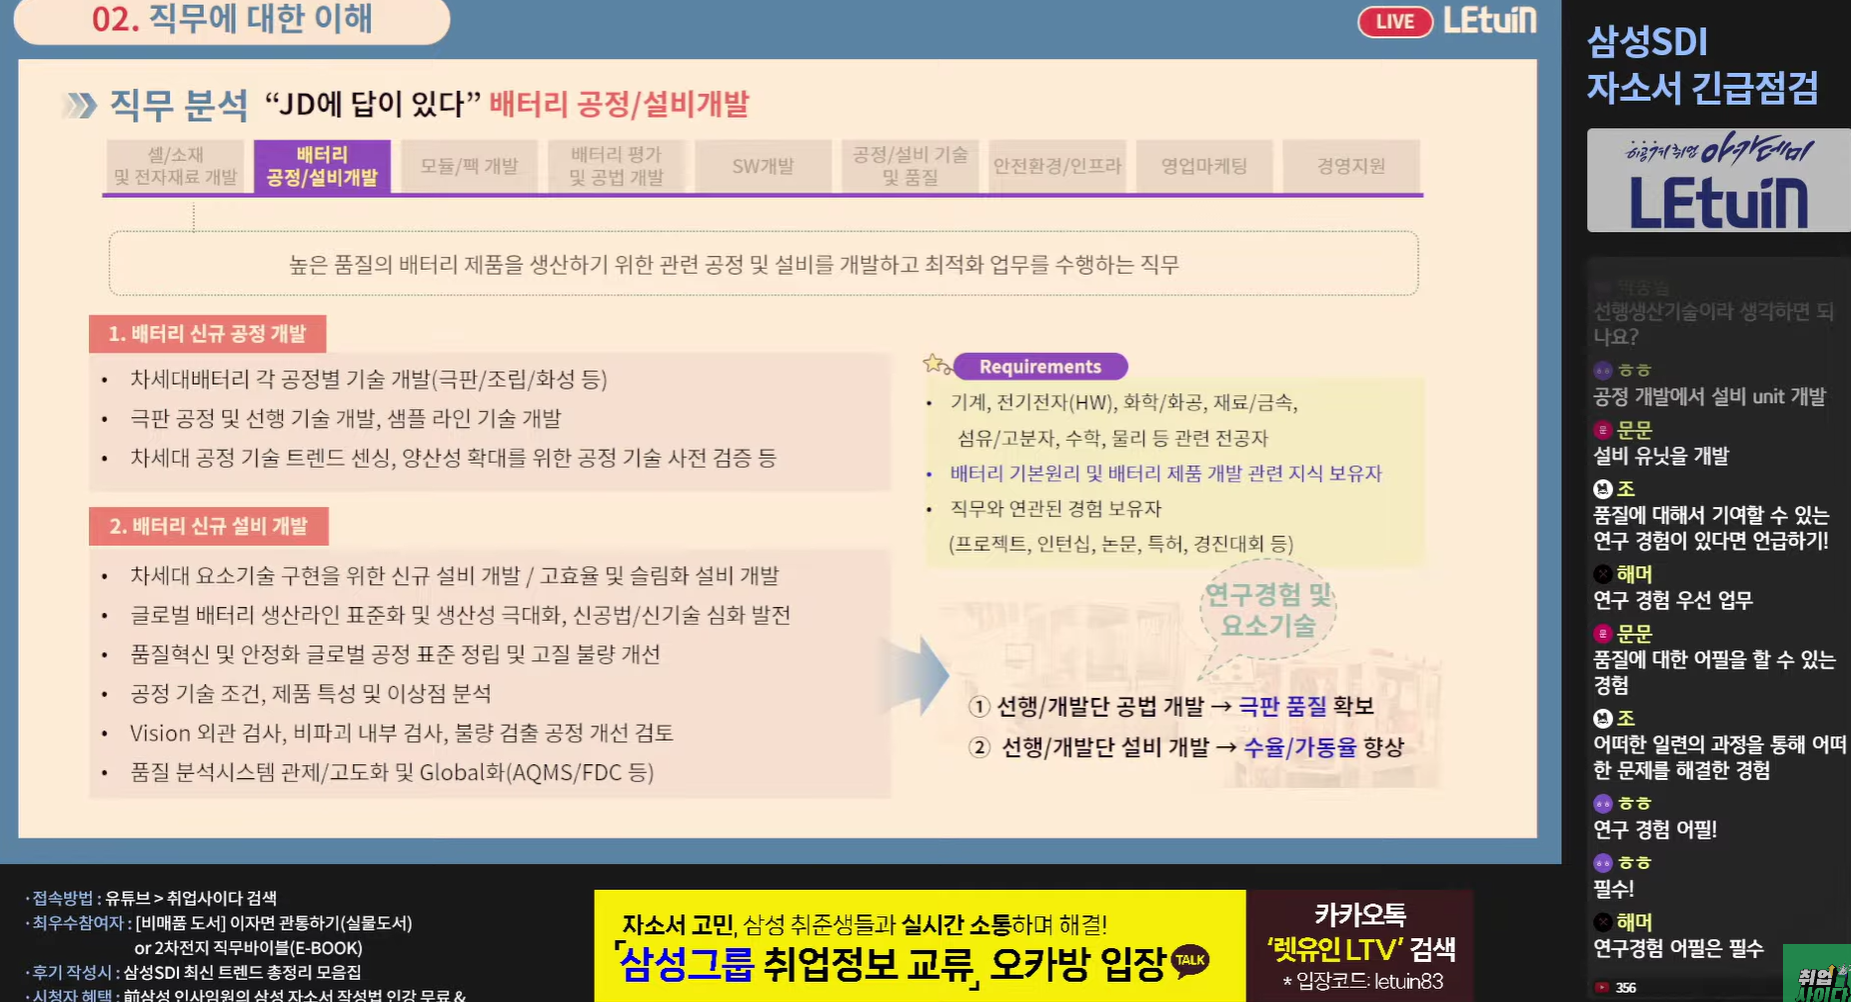Select the 배터리 공정/설비개발 tab

pyautogui.click(x=322, y=166)
